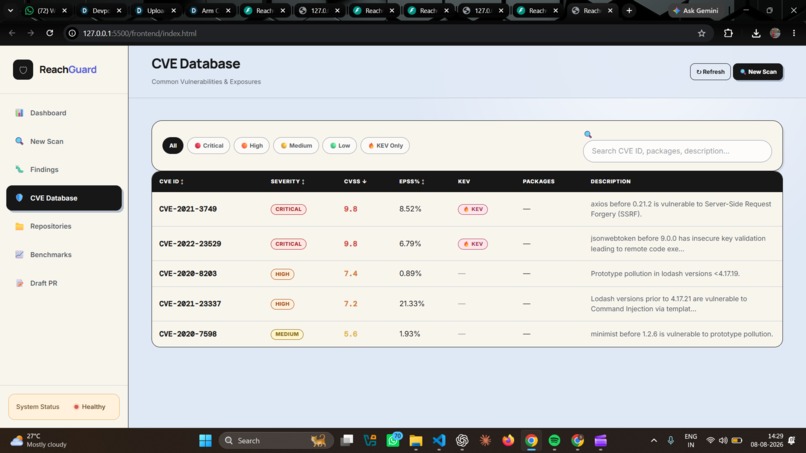Click the axios SSRF description text
The image size is (806, 453).
(681, 209)
